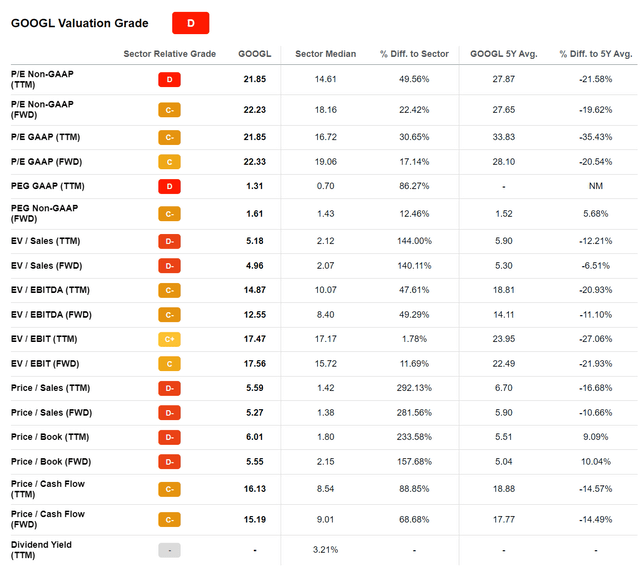Select the EV / EBIT (FWD) row label

tap(45, 364)
